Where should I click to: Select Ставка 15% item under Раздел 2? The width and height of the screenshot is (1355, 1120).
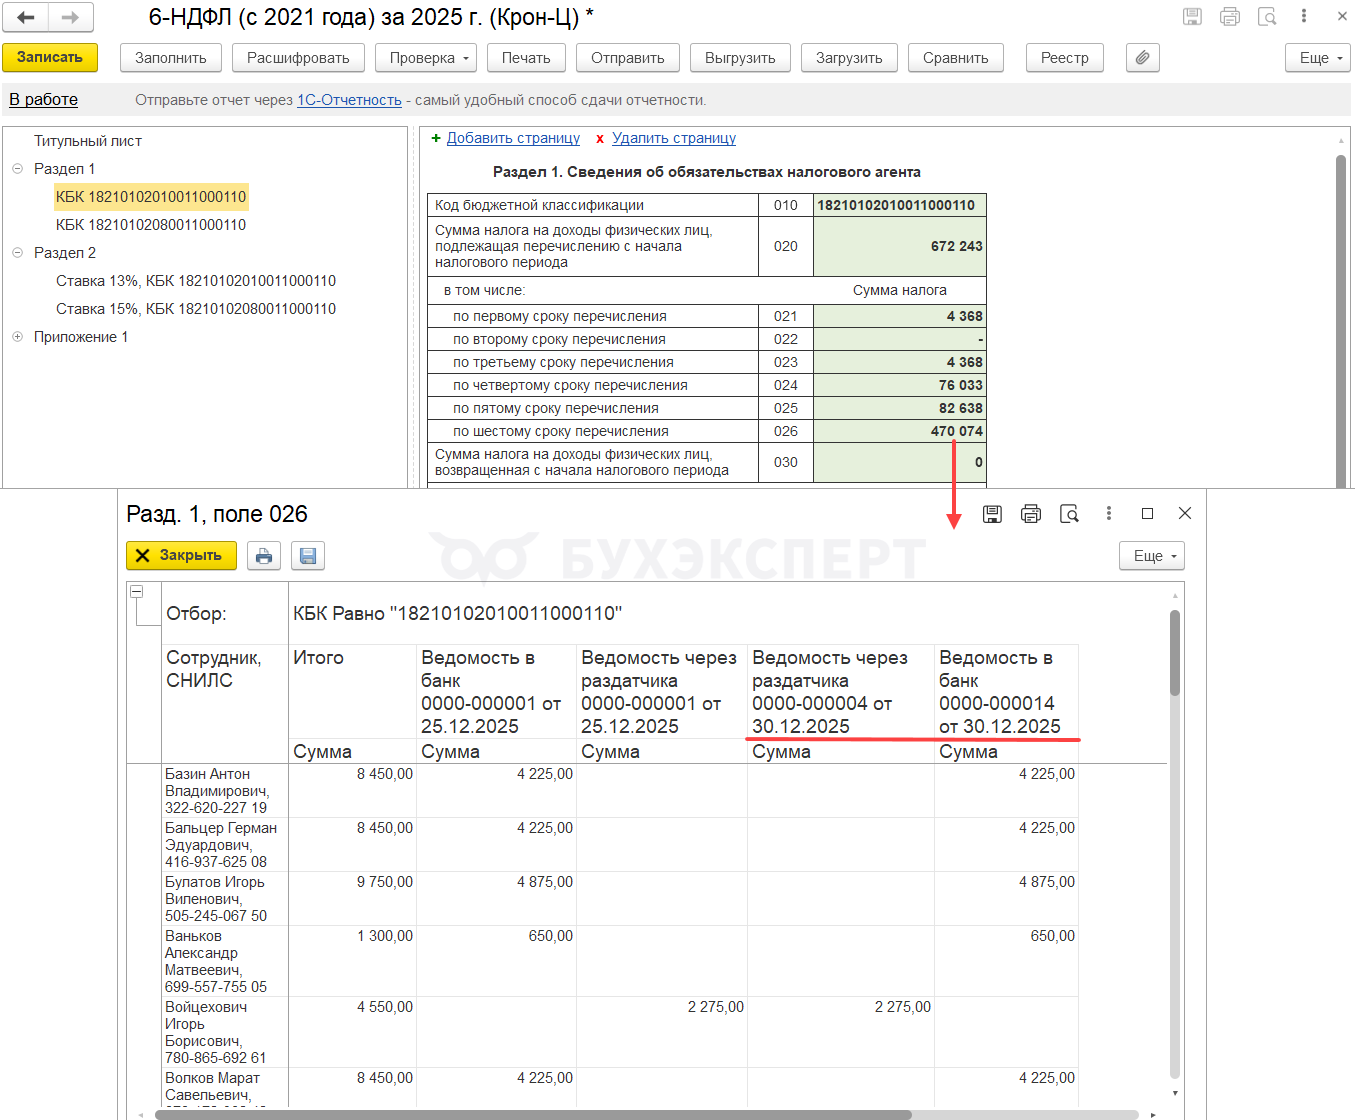click(x=196, y=309)
